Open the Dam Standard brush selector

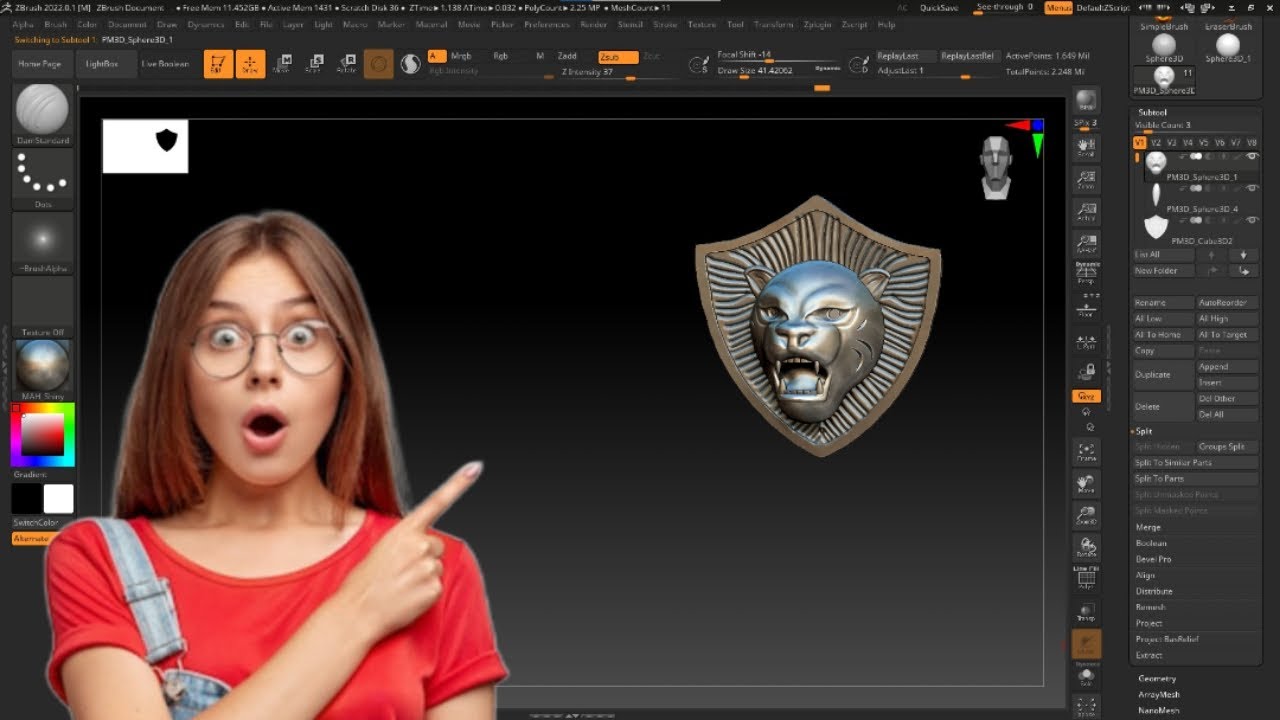click(x=43, y=115)
